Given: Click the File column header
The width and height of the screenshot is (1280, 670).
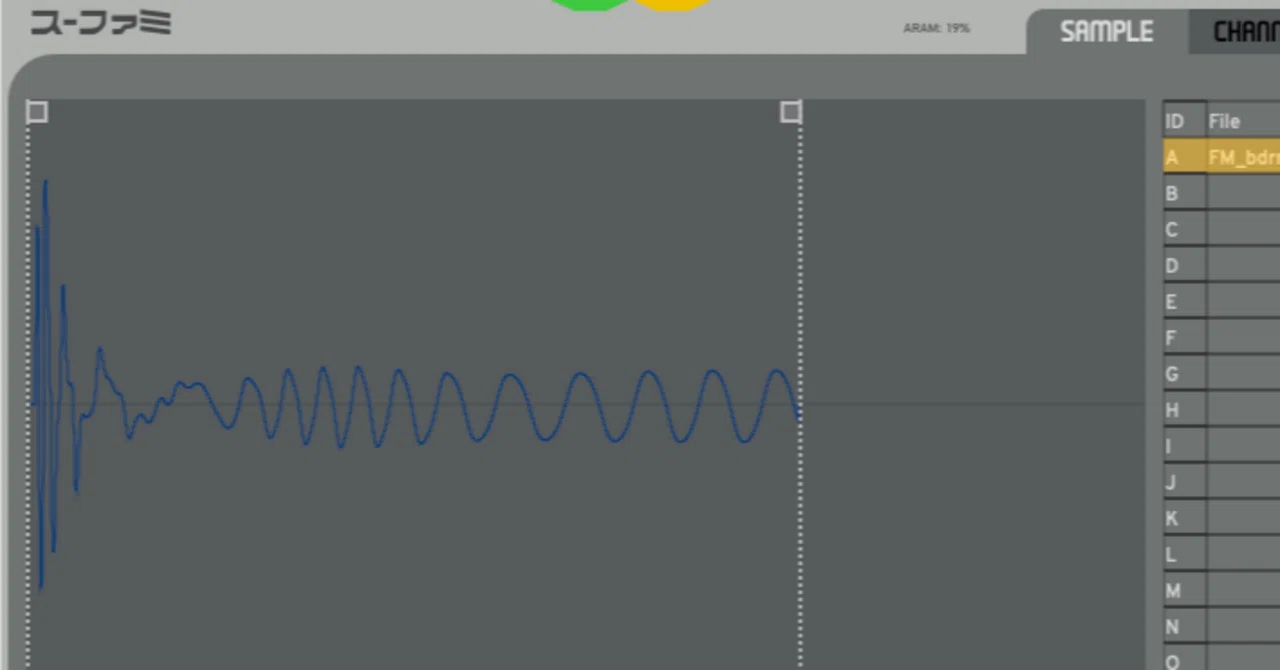Looking at the screenshot, I should click(x=1244, y=121).
